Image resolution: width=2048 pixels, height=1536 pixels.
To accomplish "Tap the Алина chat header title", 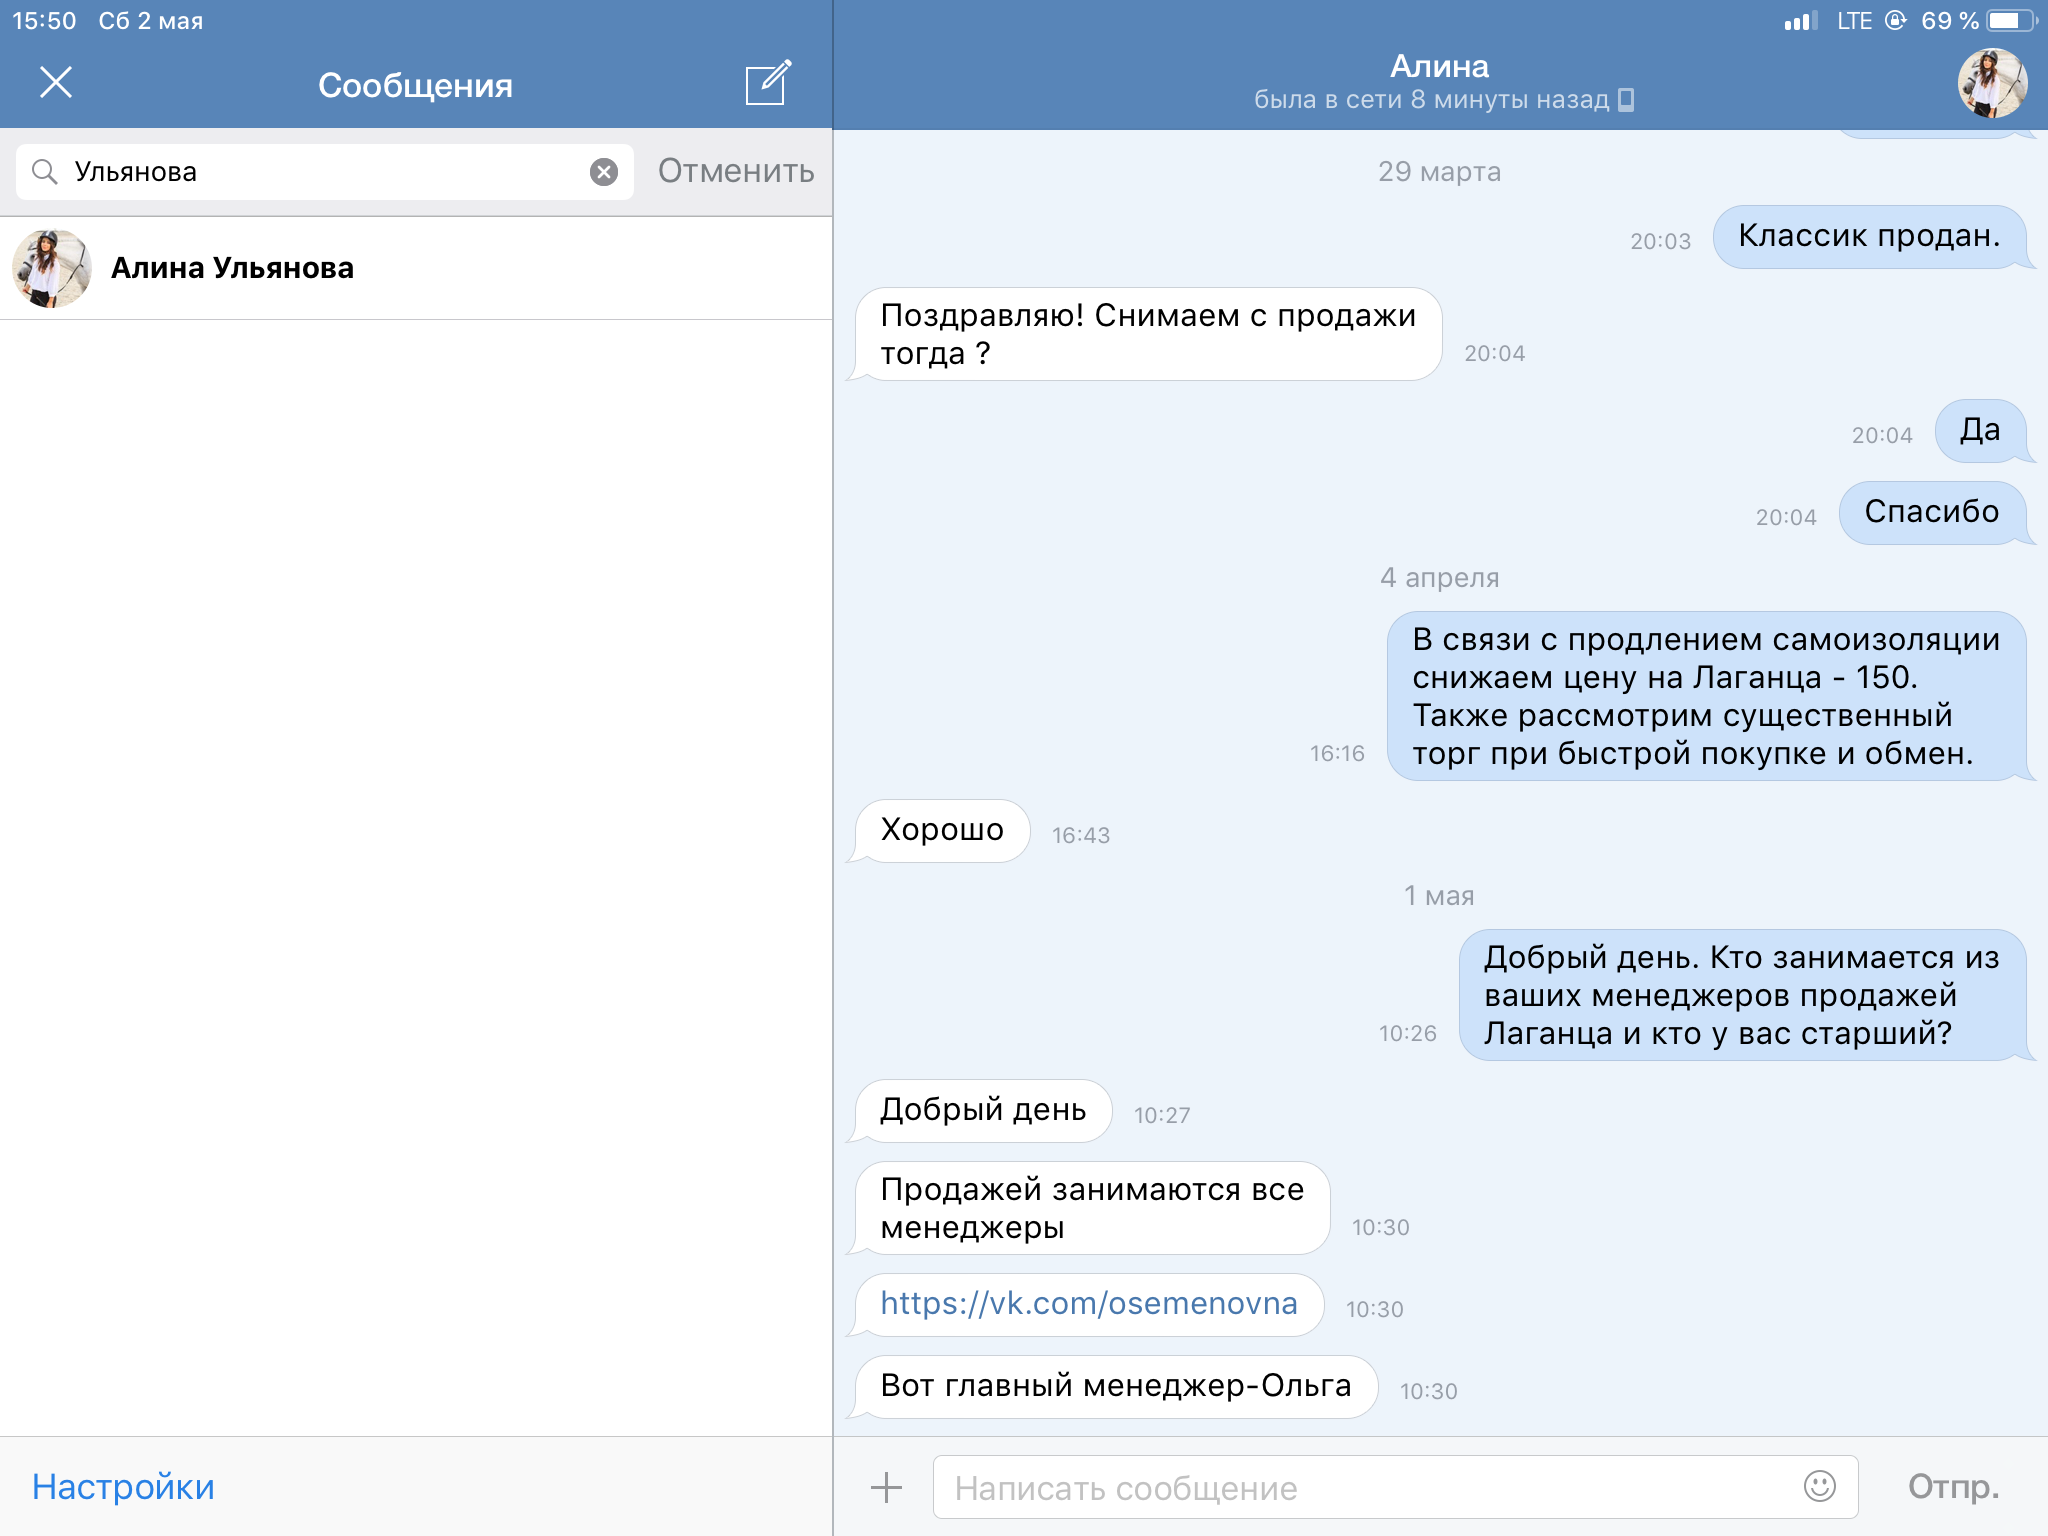I will coord(1439,67).
